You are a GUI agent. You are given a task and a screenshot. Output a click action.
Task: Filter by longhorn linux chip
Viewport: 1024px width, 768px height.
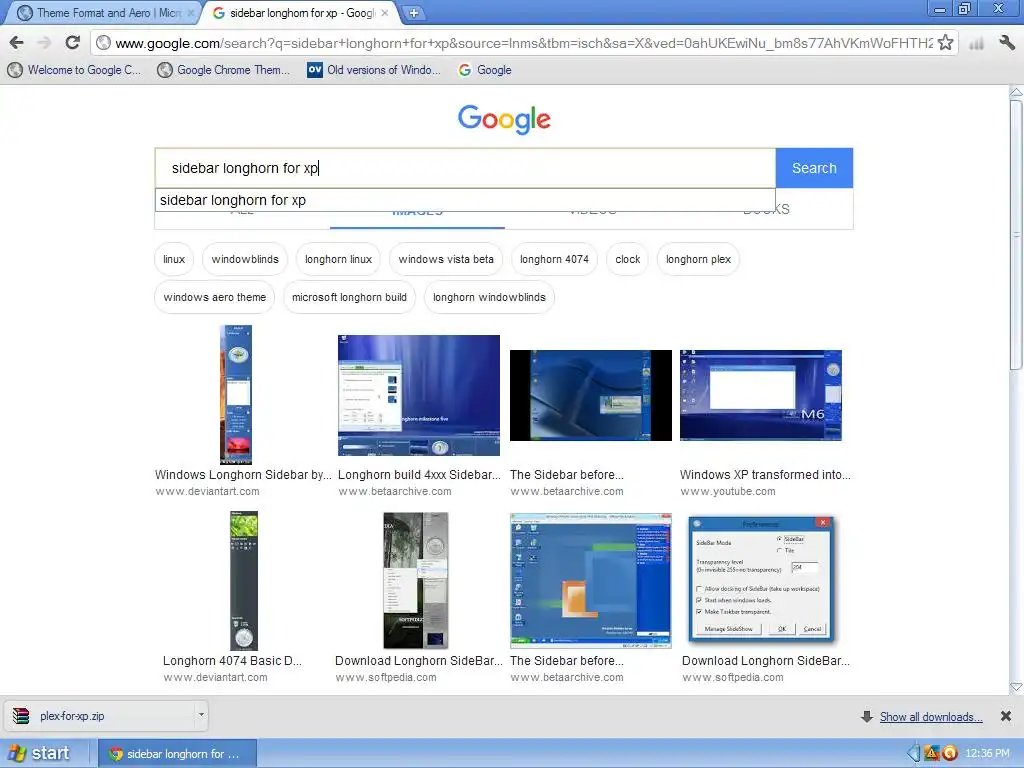[338, 259]
